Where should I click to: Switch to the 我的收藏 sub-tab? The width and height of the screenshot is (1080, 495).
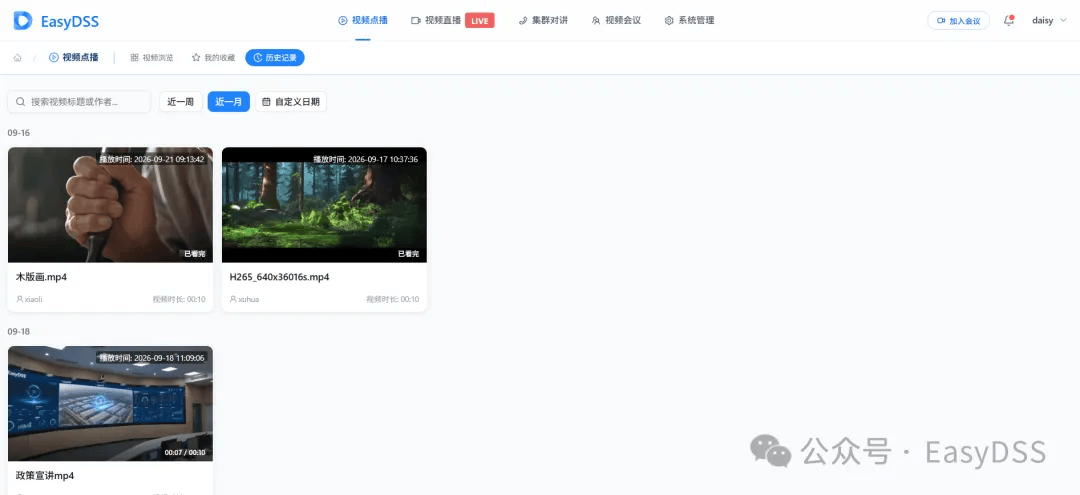[214, 58]
